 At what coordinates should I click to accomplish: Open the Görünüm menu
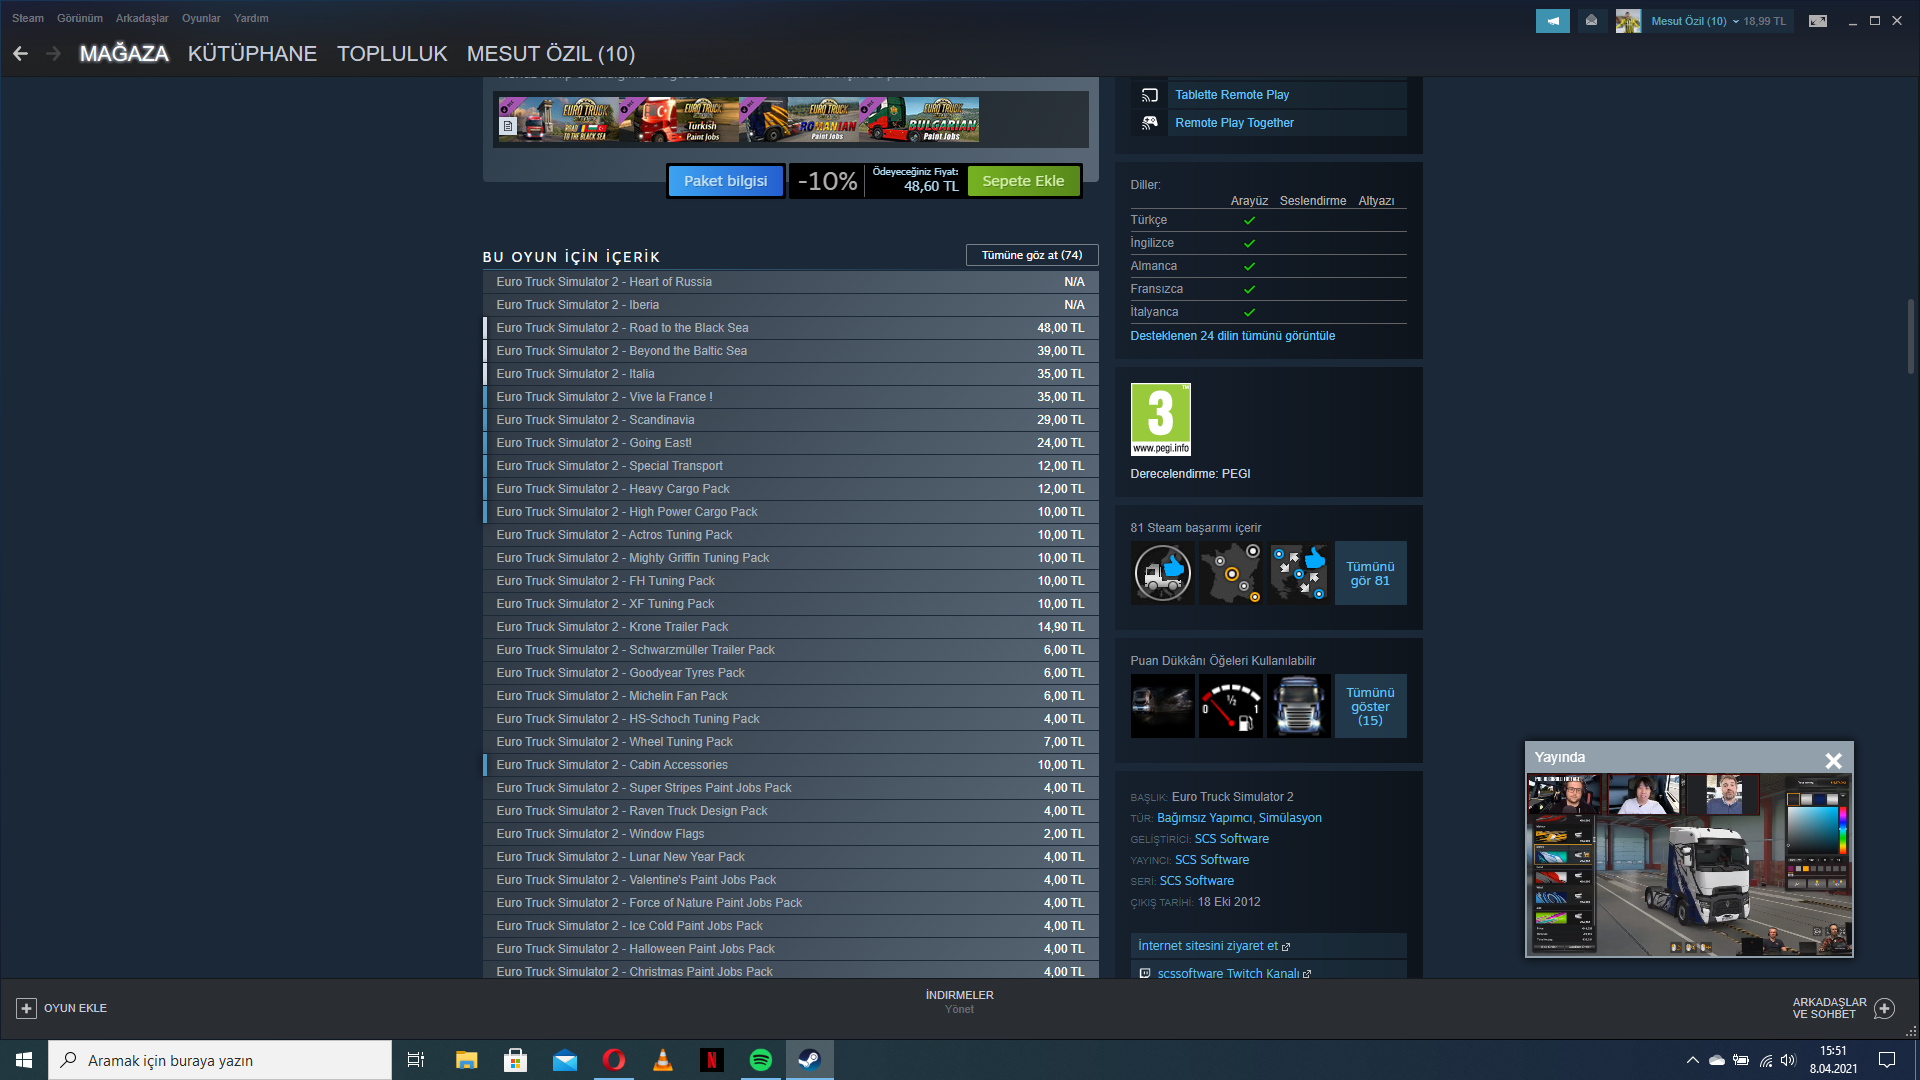(79, 18)
